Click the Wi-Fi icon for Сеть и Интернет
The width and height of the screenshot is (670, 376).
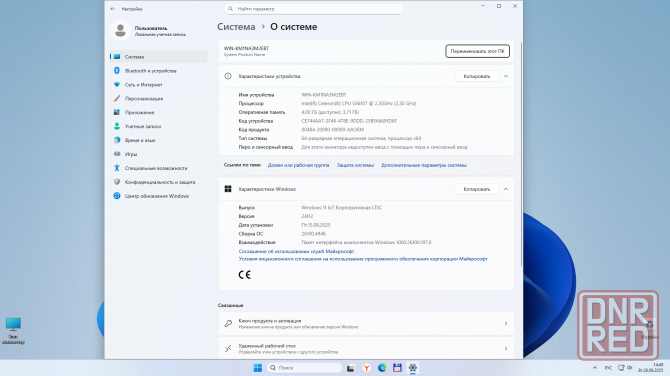(117, 85)
